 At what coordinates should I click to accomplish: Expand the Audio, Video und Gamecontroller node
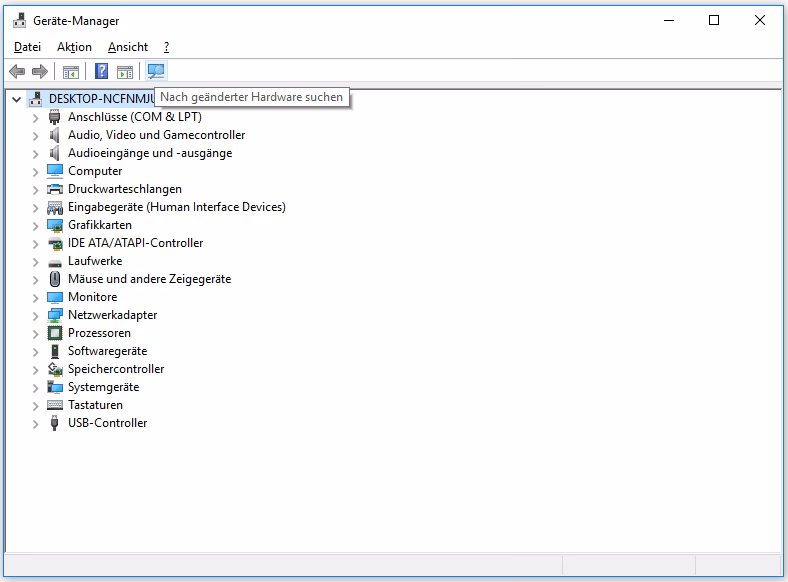point(36,135)
